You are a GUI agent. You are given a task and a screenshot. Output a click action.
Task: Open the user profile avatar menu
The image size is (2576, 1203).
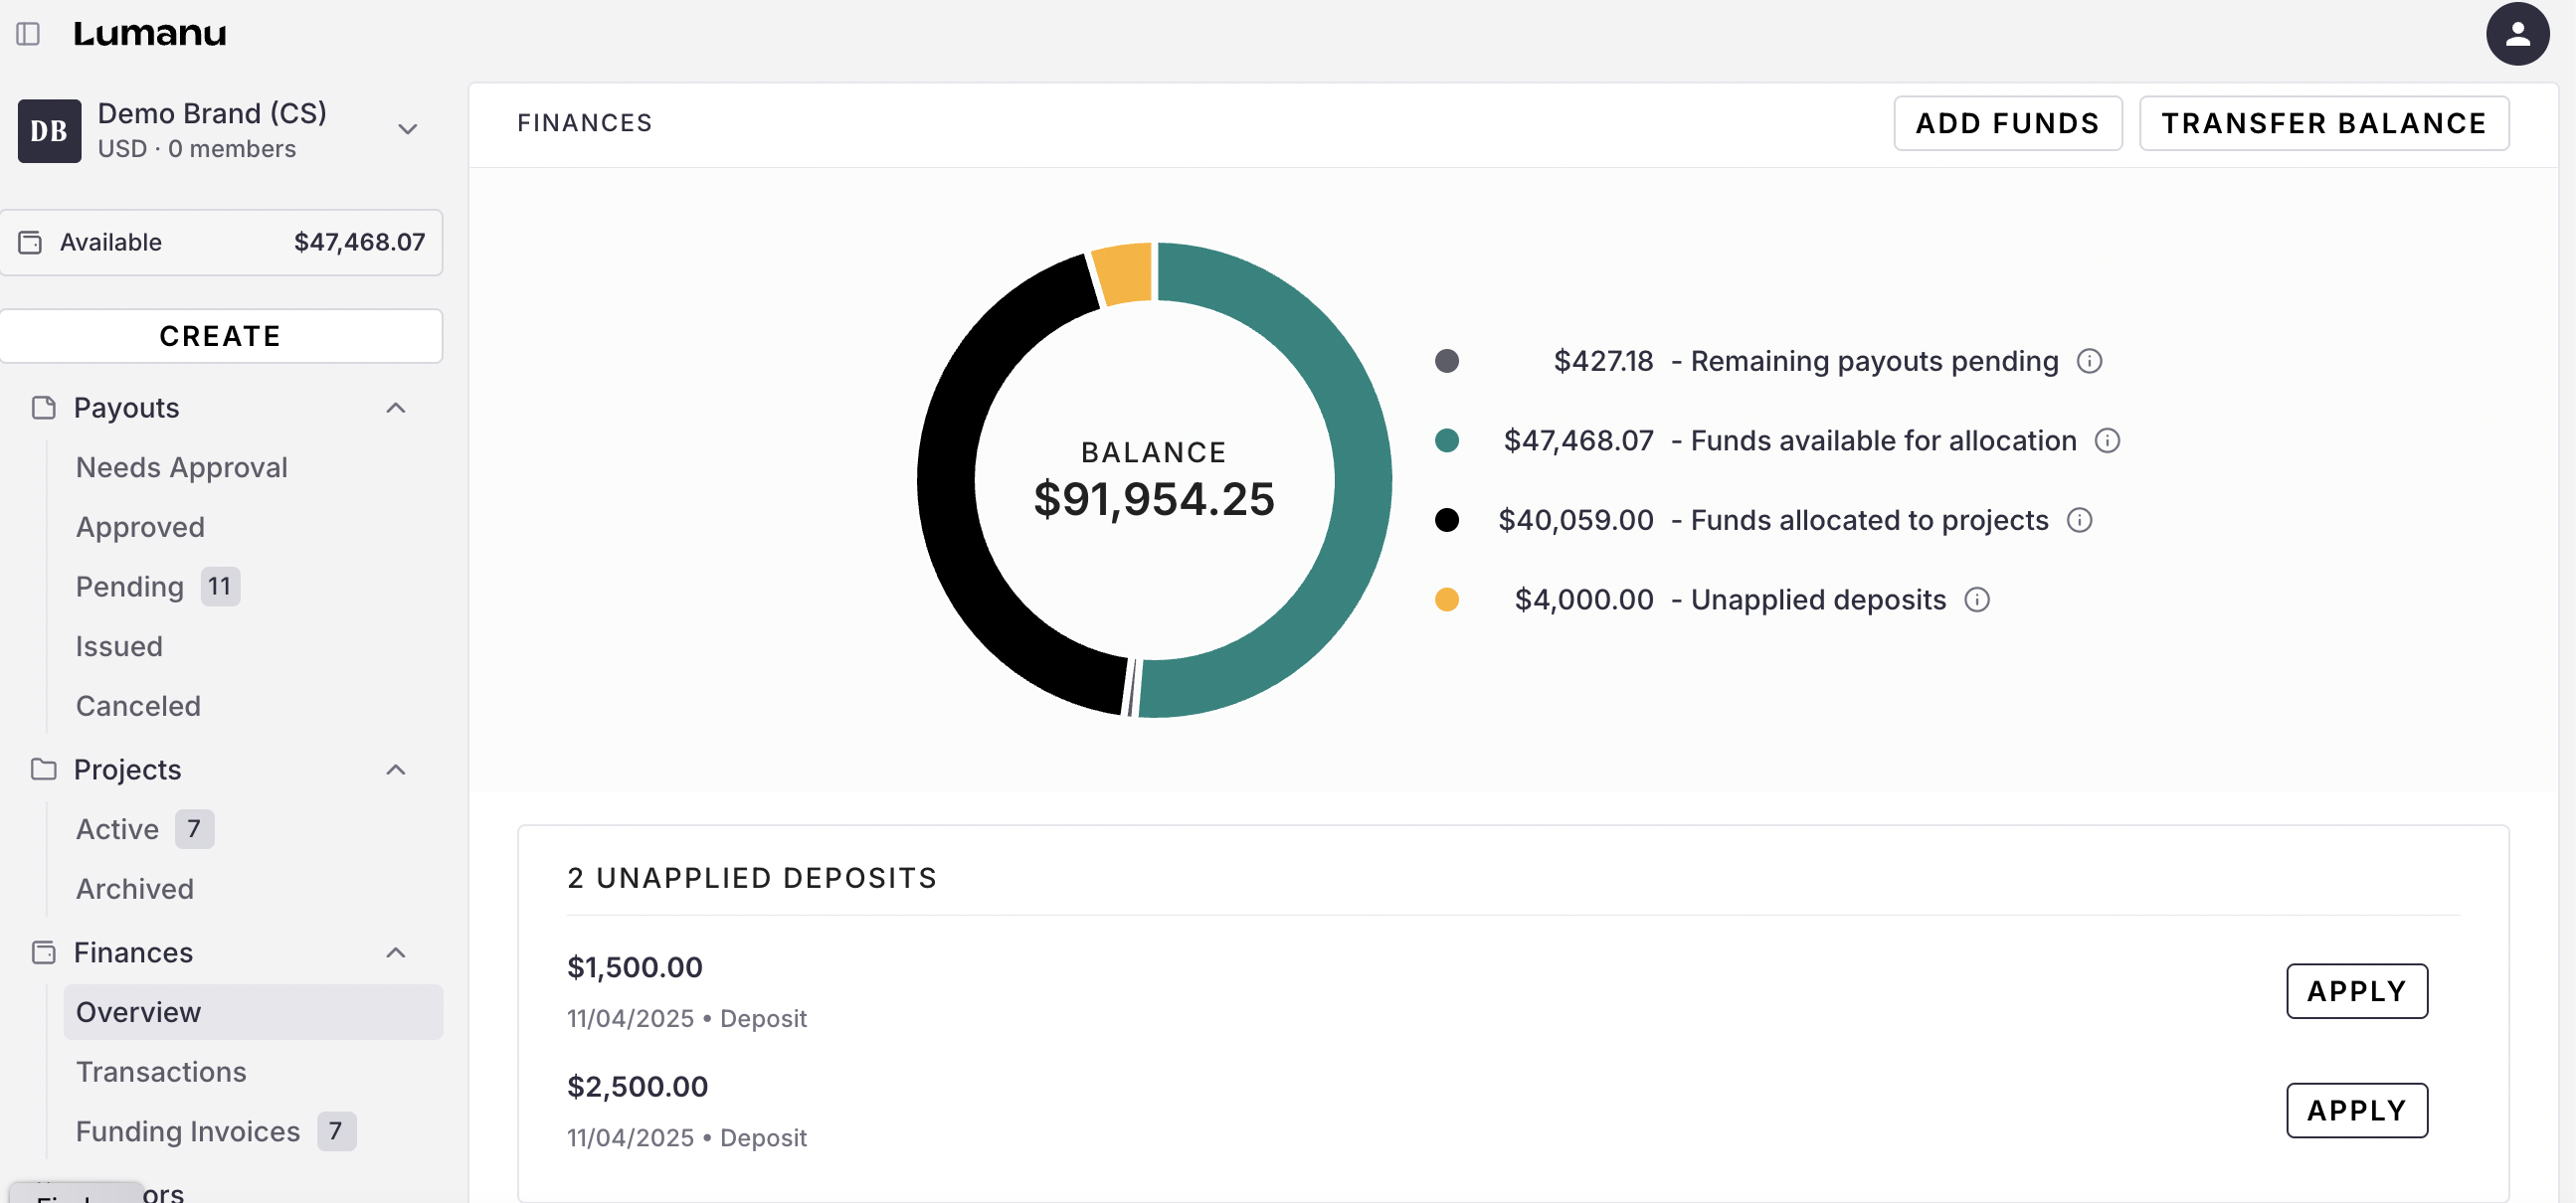(x=2516, y=34)
